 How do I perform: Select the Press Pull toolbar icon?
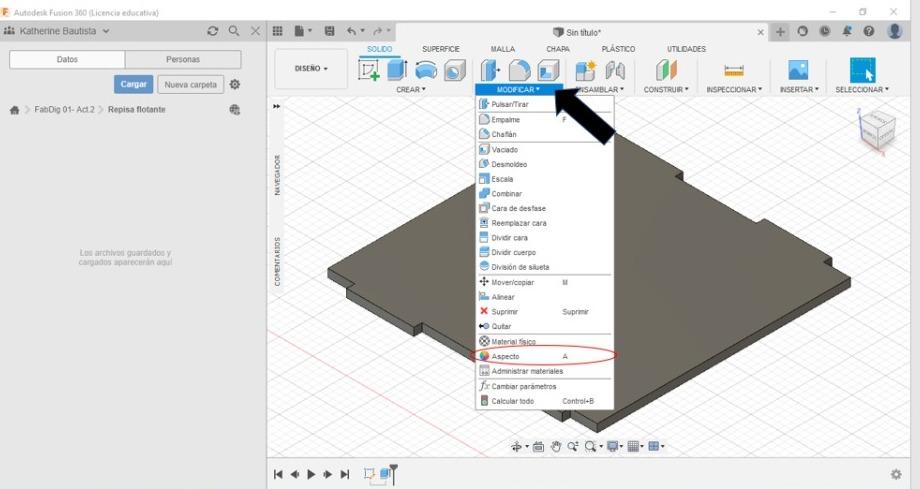pos(490,70)
